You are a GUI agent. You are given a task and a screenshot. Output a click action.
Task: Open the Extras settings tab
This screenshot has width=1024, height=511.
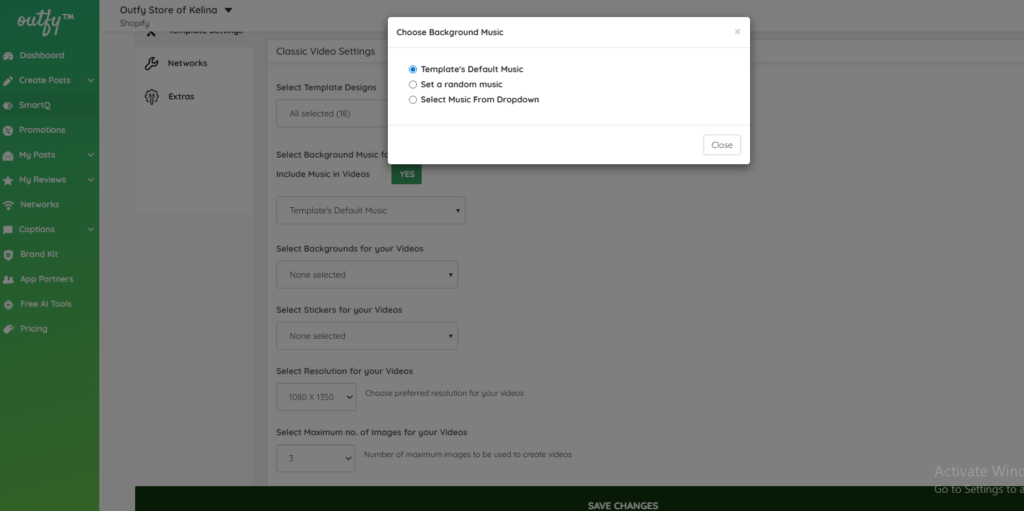[x=180, y=97]
